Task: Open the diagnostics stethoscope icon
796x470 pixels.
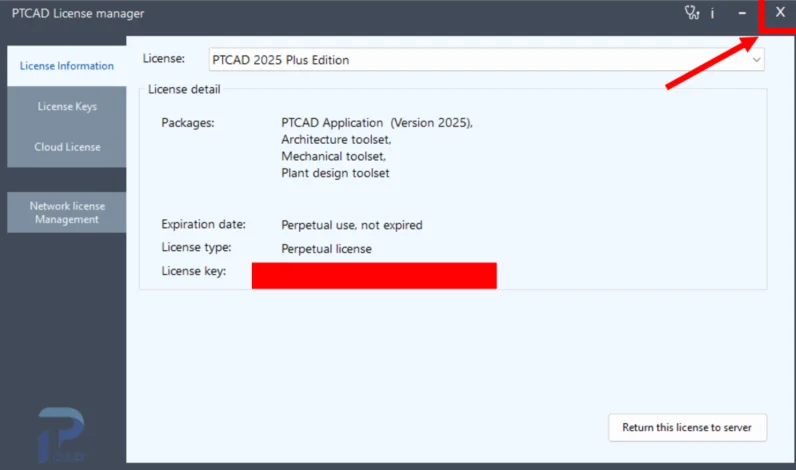Action: coord(692,13)
